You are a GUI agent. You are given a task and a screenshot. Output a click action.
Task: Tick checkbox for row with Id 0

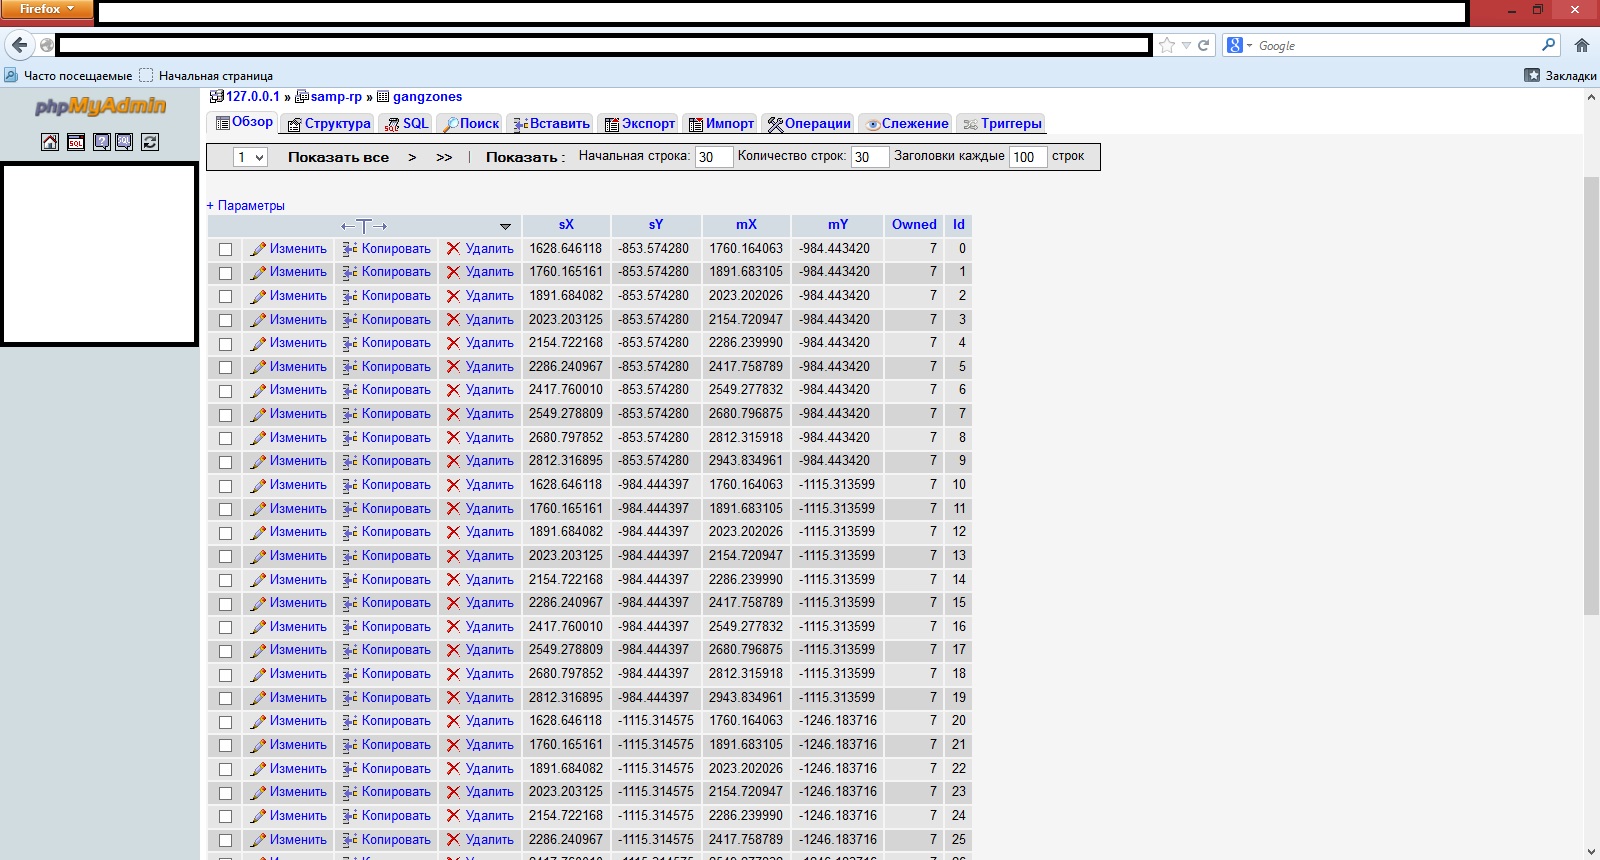tap(225, 250)
